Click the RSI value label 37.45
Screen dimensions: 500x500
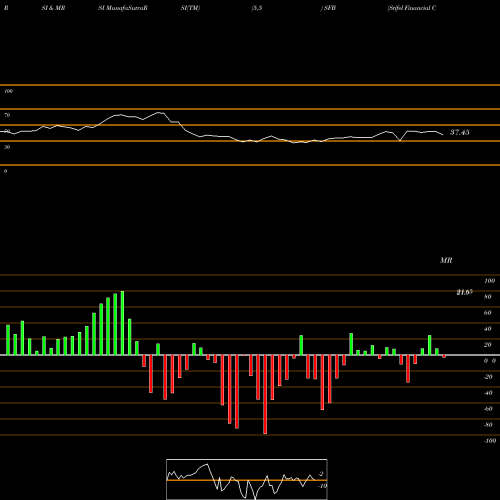[460, 132]
